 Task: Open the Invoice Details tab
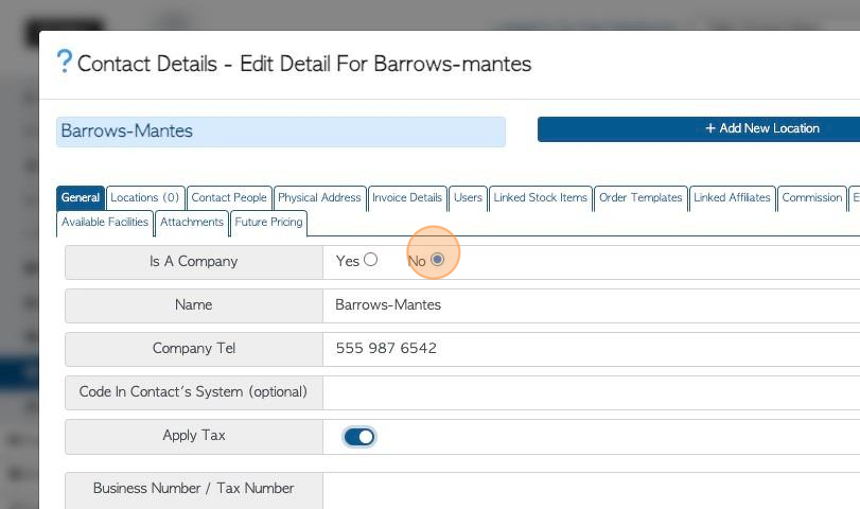(x=407, y=197)
